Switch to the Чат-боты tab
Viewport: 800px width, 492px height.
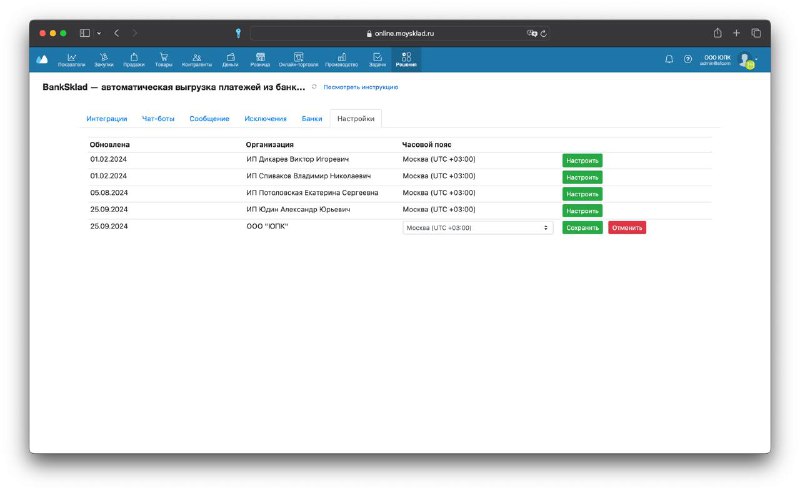point(158,118)
